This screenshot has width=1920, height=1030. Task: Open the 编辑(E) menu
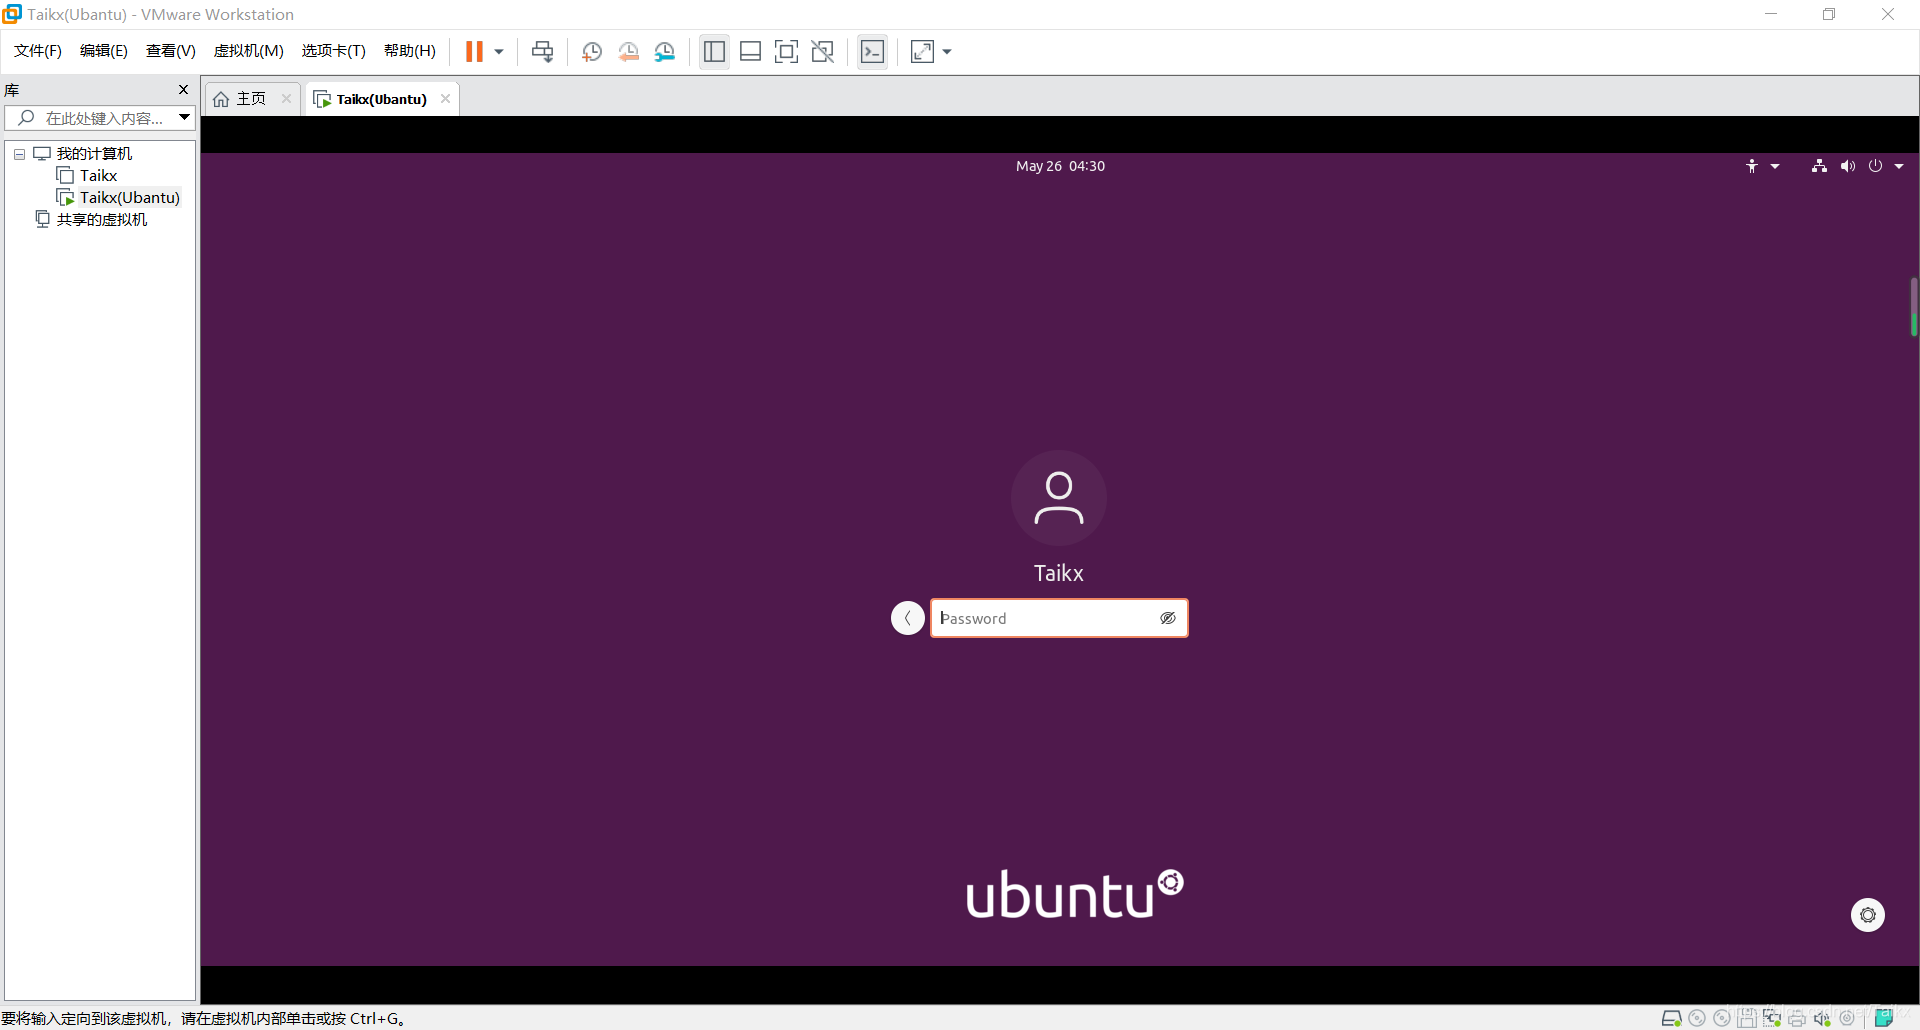[104, 51]
